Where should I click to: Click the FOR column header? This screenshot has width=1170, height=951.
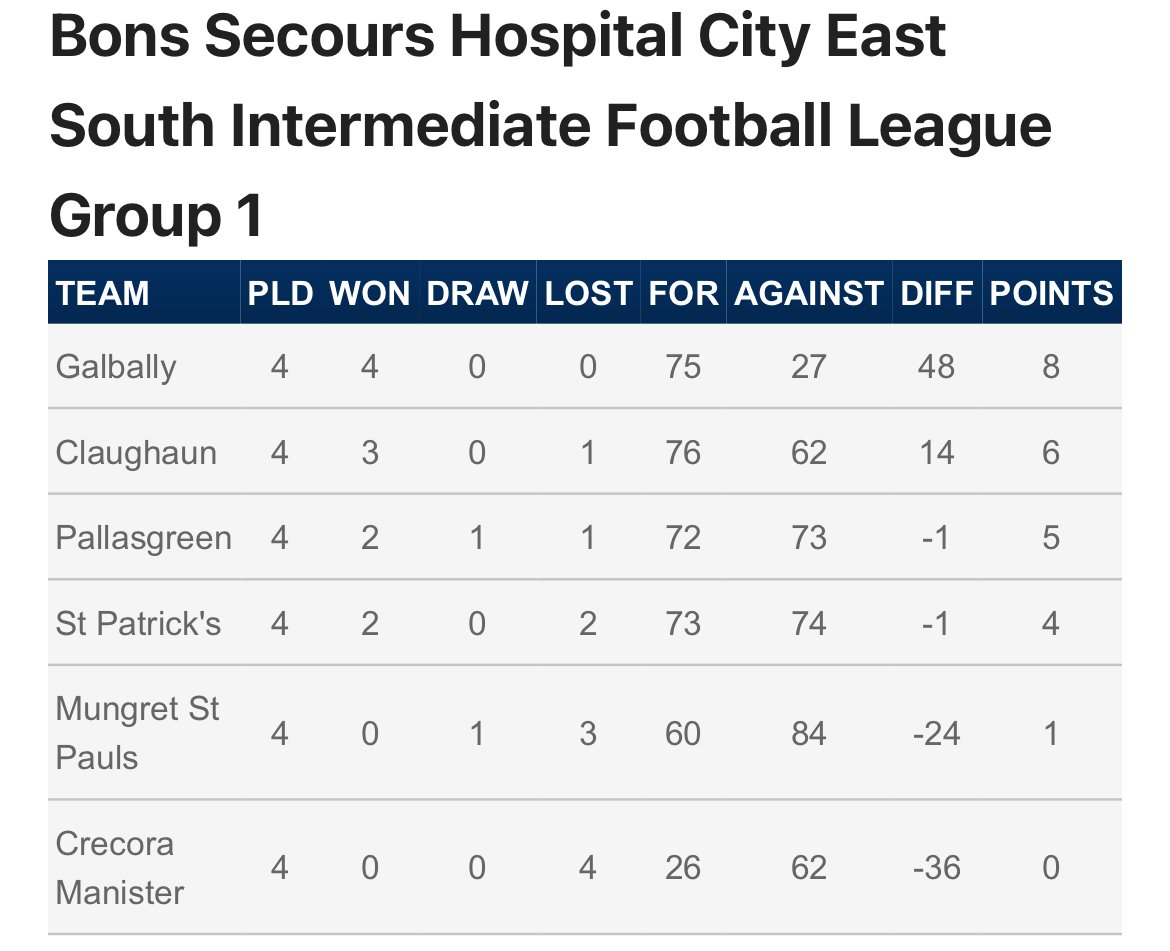683,293
